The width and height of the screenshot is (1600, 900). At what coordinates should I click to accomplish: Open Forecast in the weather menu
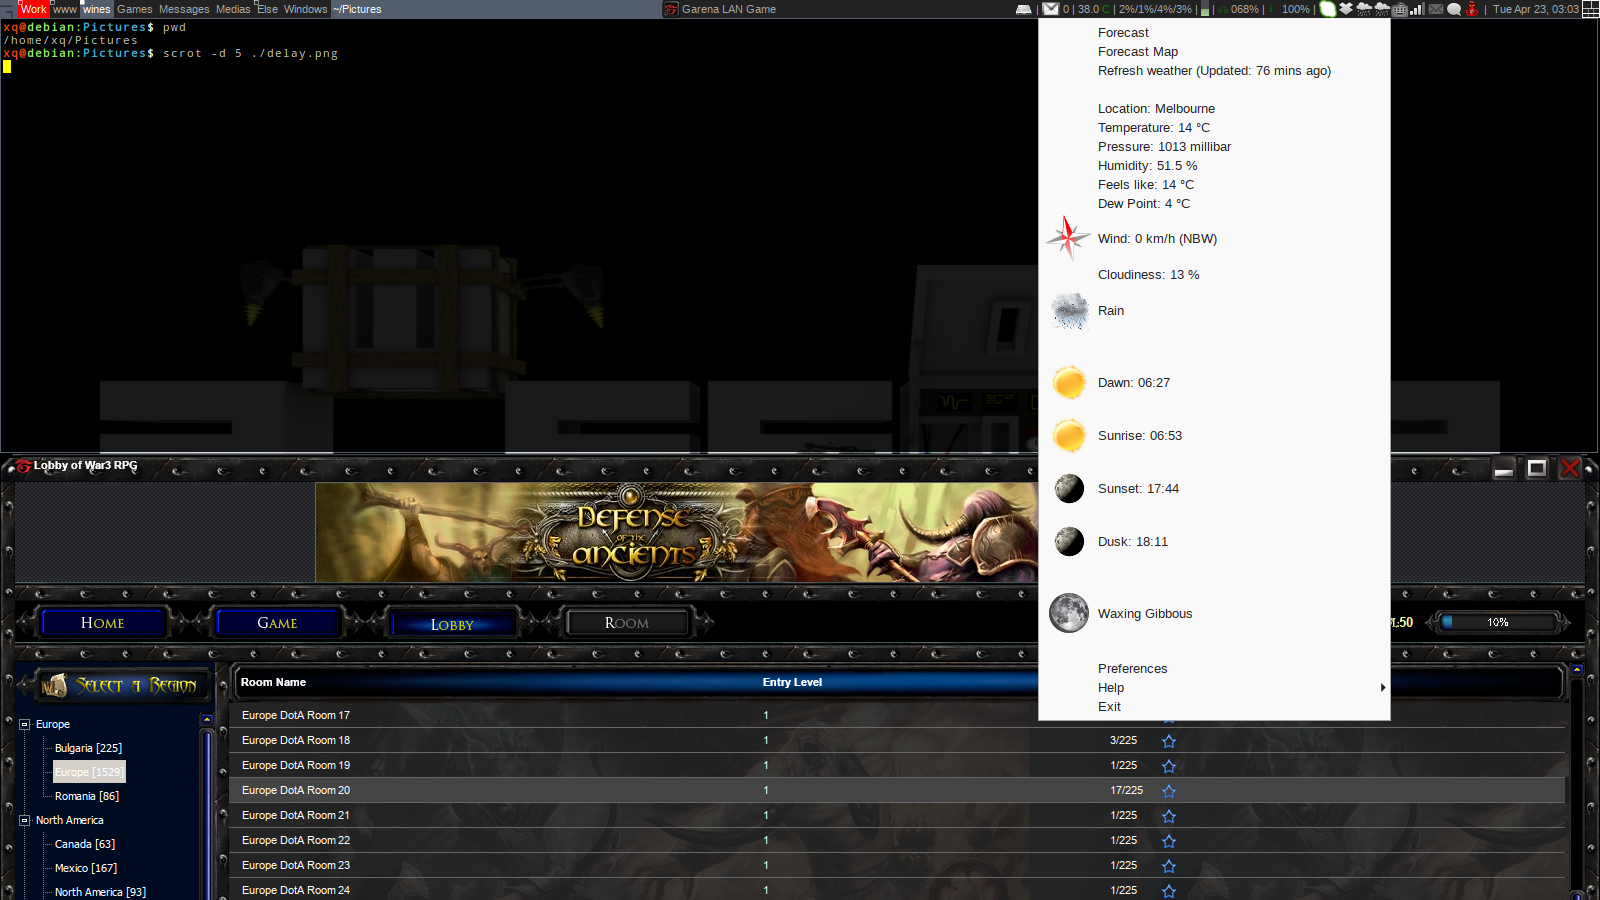(x=1123, y=33)
